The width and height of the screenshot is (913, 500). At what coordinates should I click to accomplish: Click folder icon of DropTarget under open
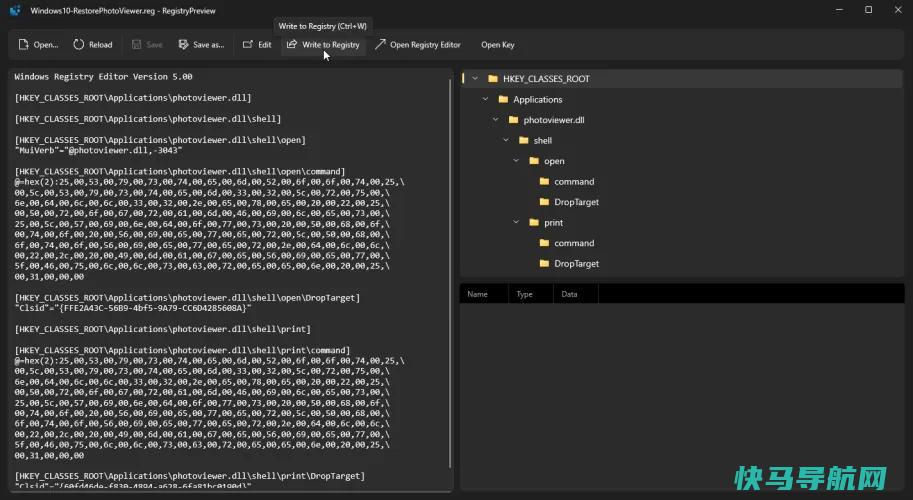[x=544, y=202]
